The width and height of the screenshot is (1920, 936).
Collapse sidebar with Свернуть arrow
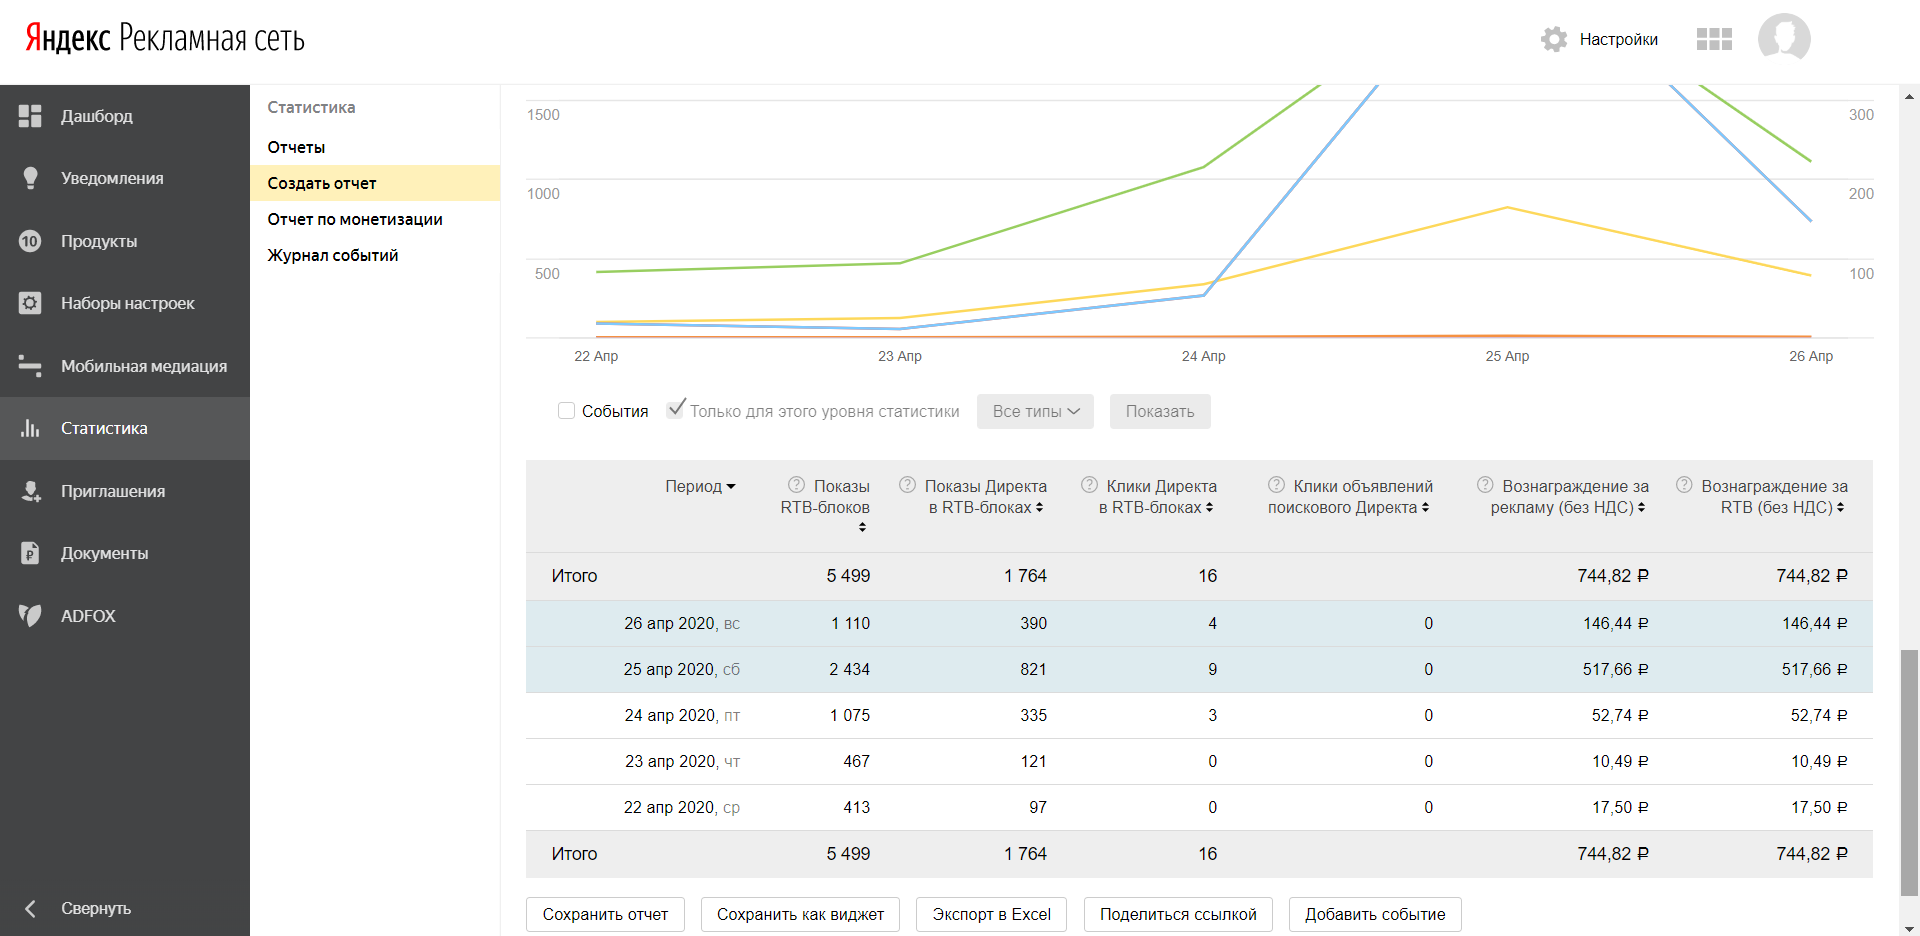click(x=30, y=908)
